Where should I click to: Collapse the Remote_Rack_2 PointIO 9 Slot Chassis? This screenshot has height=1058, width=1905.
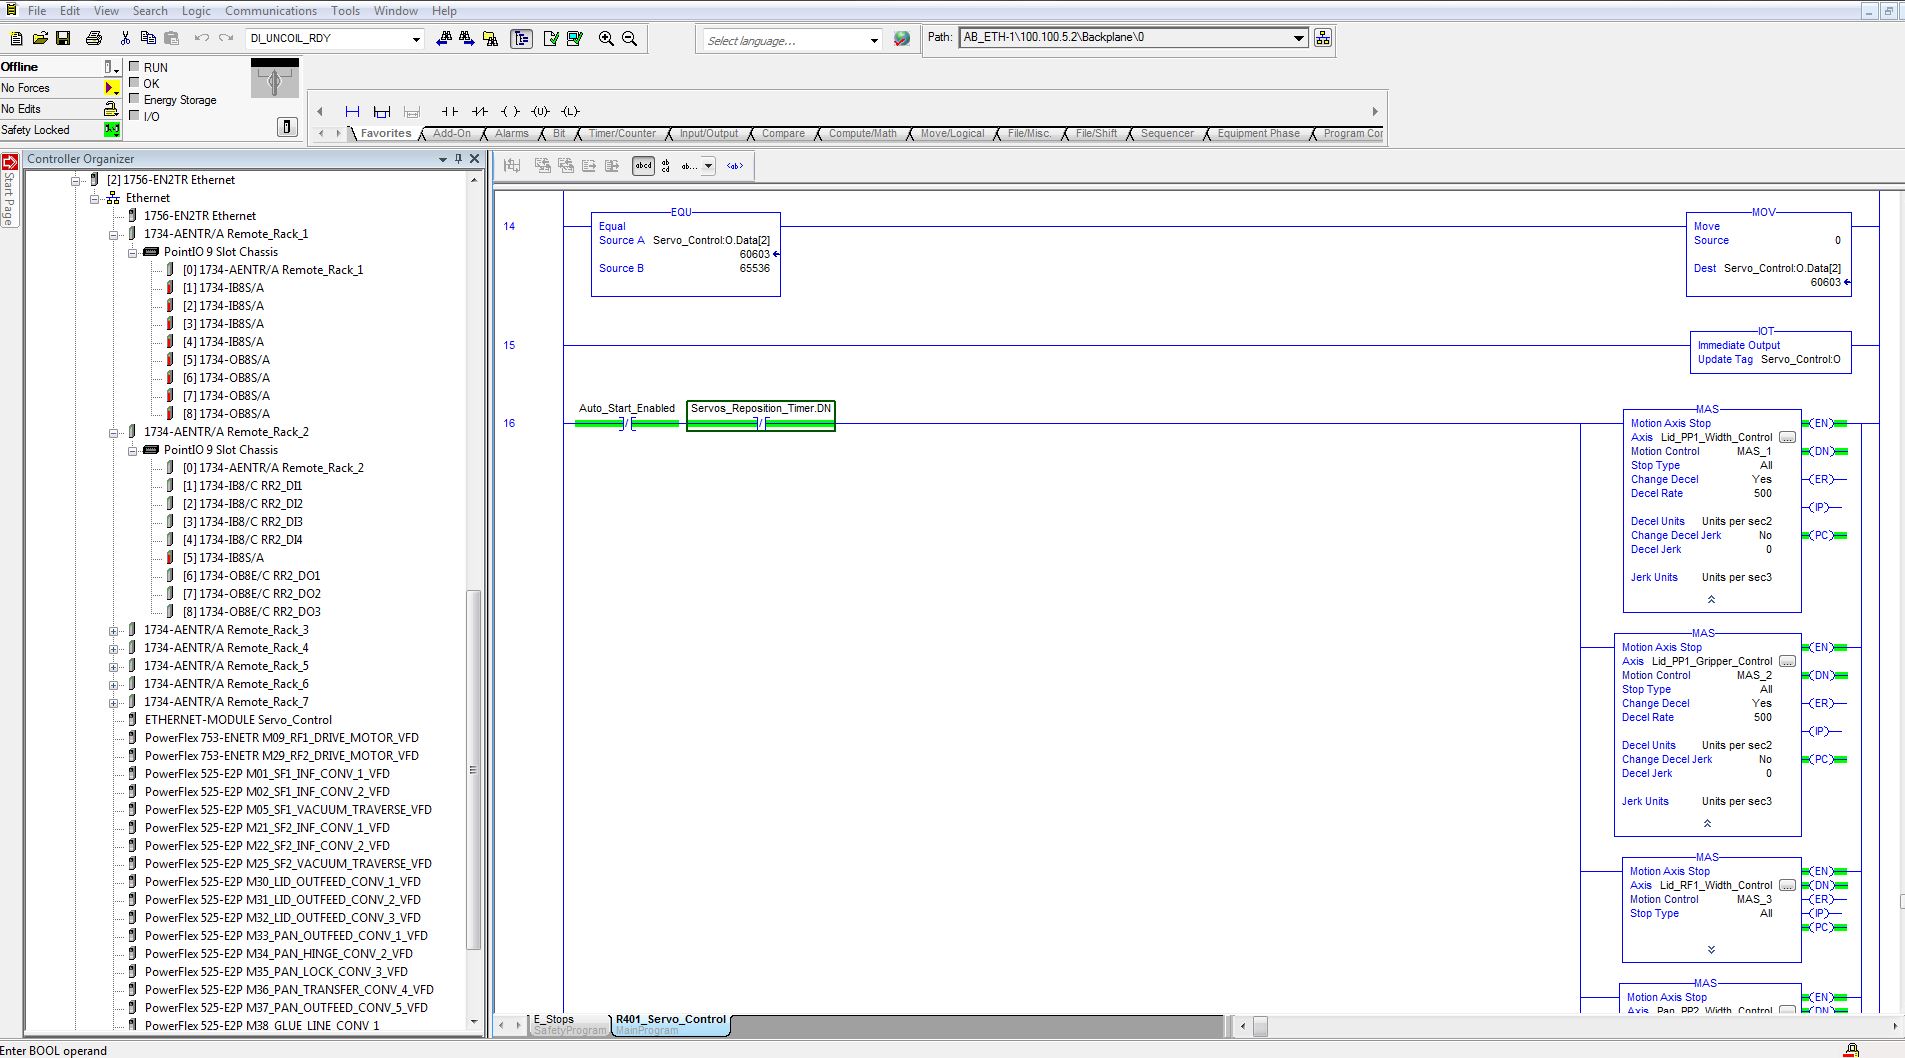pos(133,450)
